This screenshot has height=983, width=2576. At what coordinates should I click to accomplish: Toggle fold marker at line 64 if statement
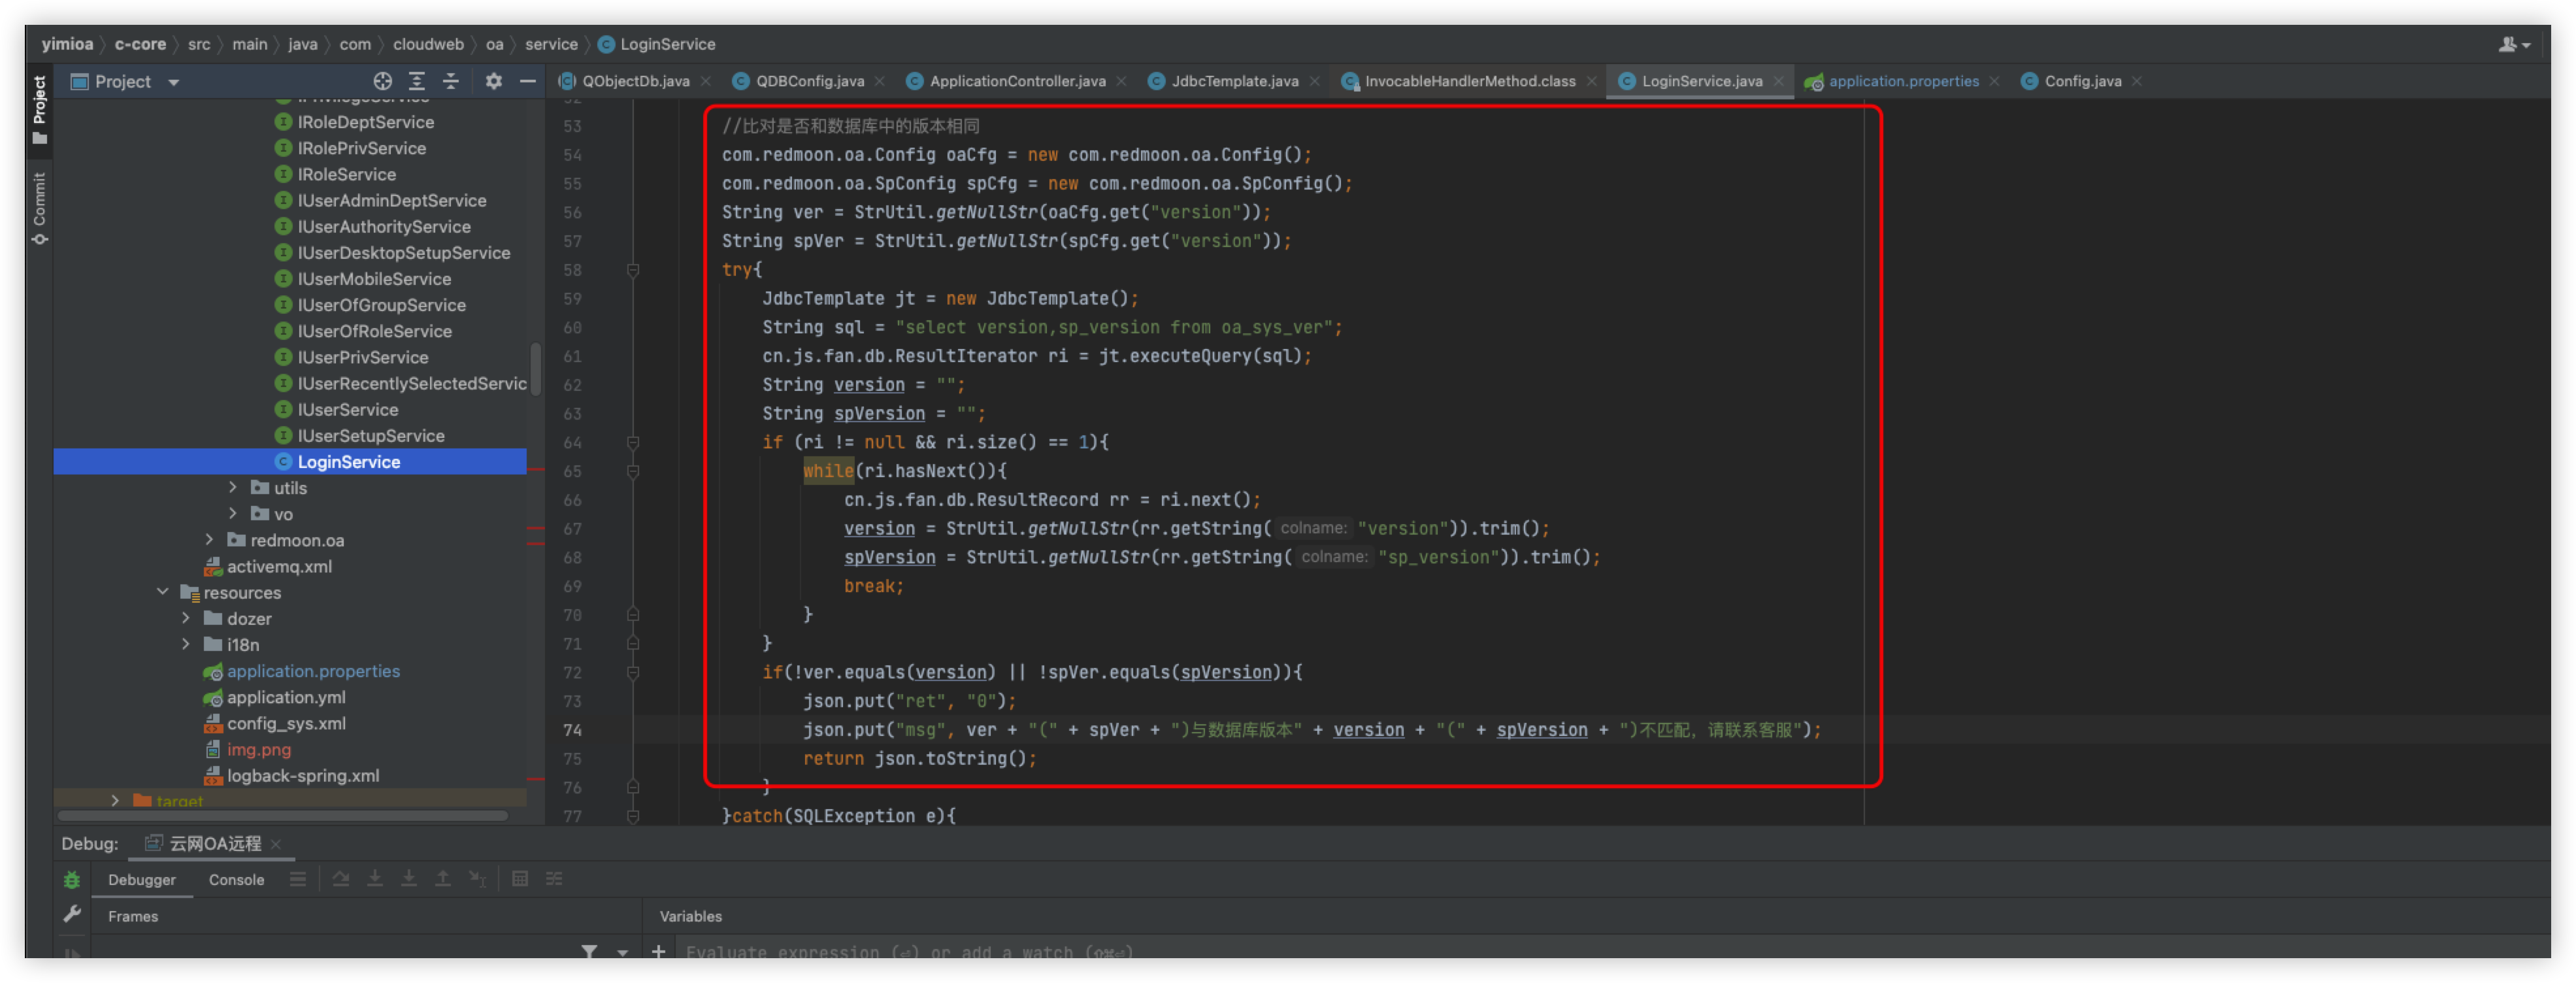tap(633, 442)
